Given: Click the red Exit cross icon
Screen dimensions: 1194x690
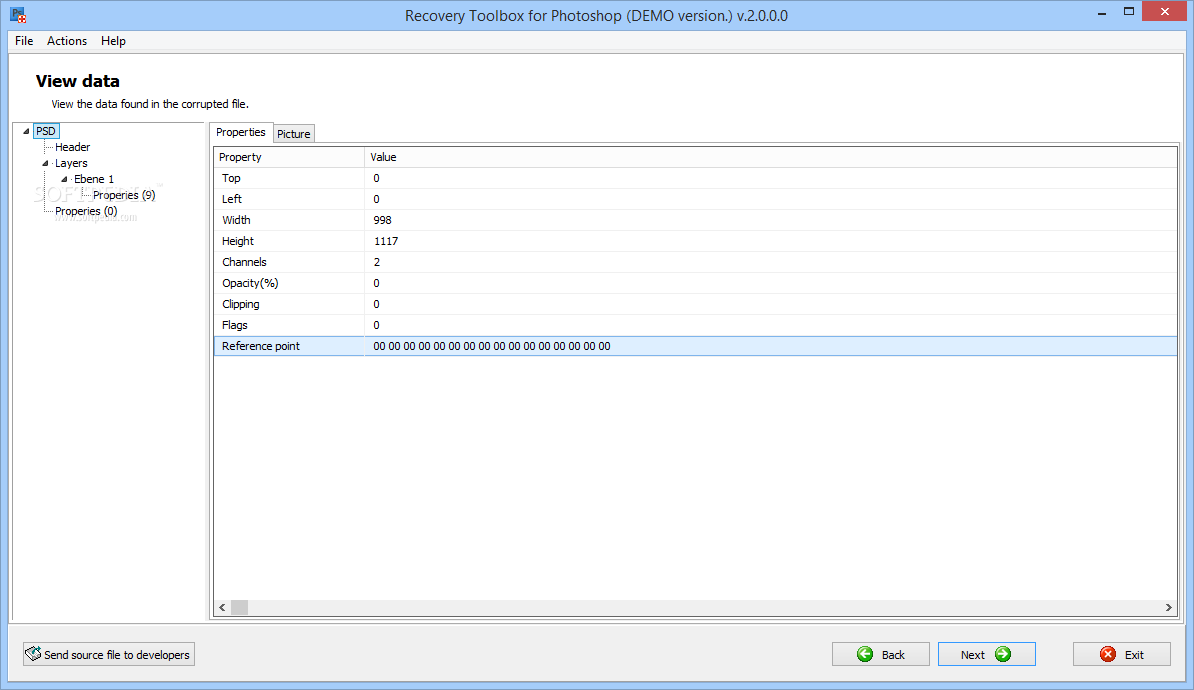Looking at the screenshot, I should (x=1108, y=654).
